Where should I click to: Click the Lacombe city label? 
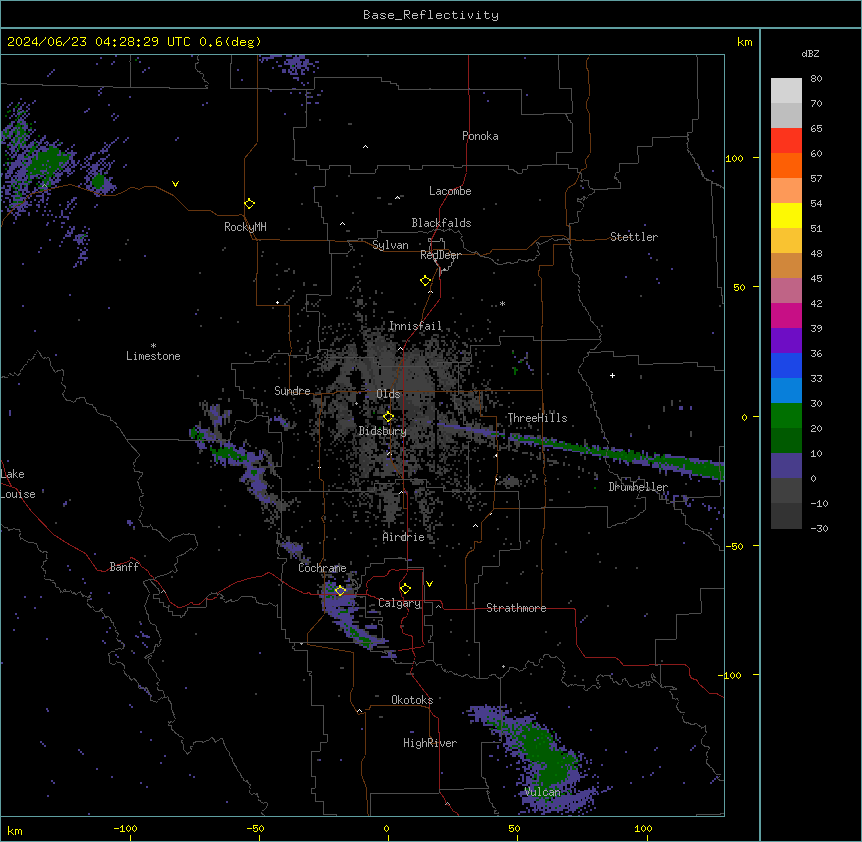450,191
